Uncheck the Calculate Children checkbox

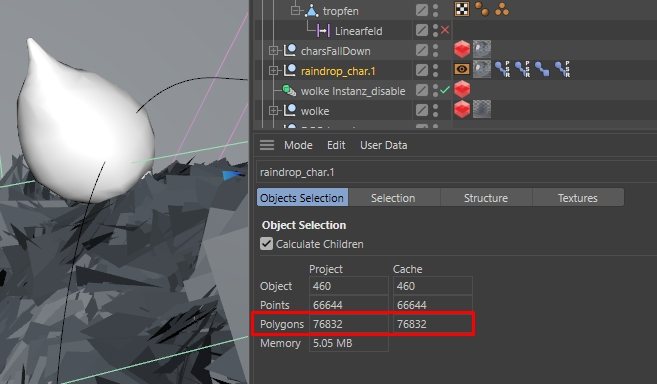pos(266,244)
